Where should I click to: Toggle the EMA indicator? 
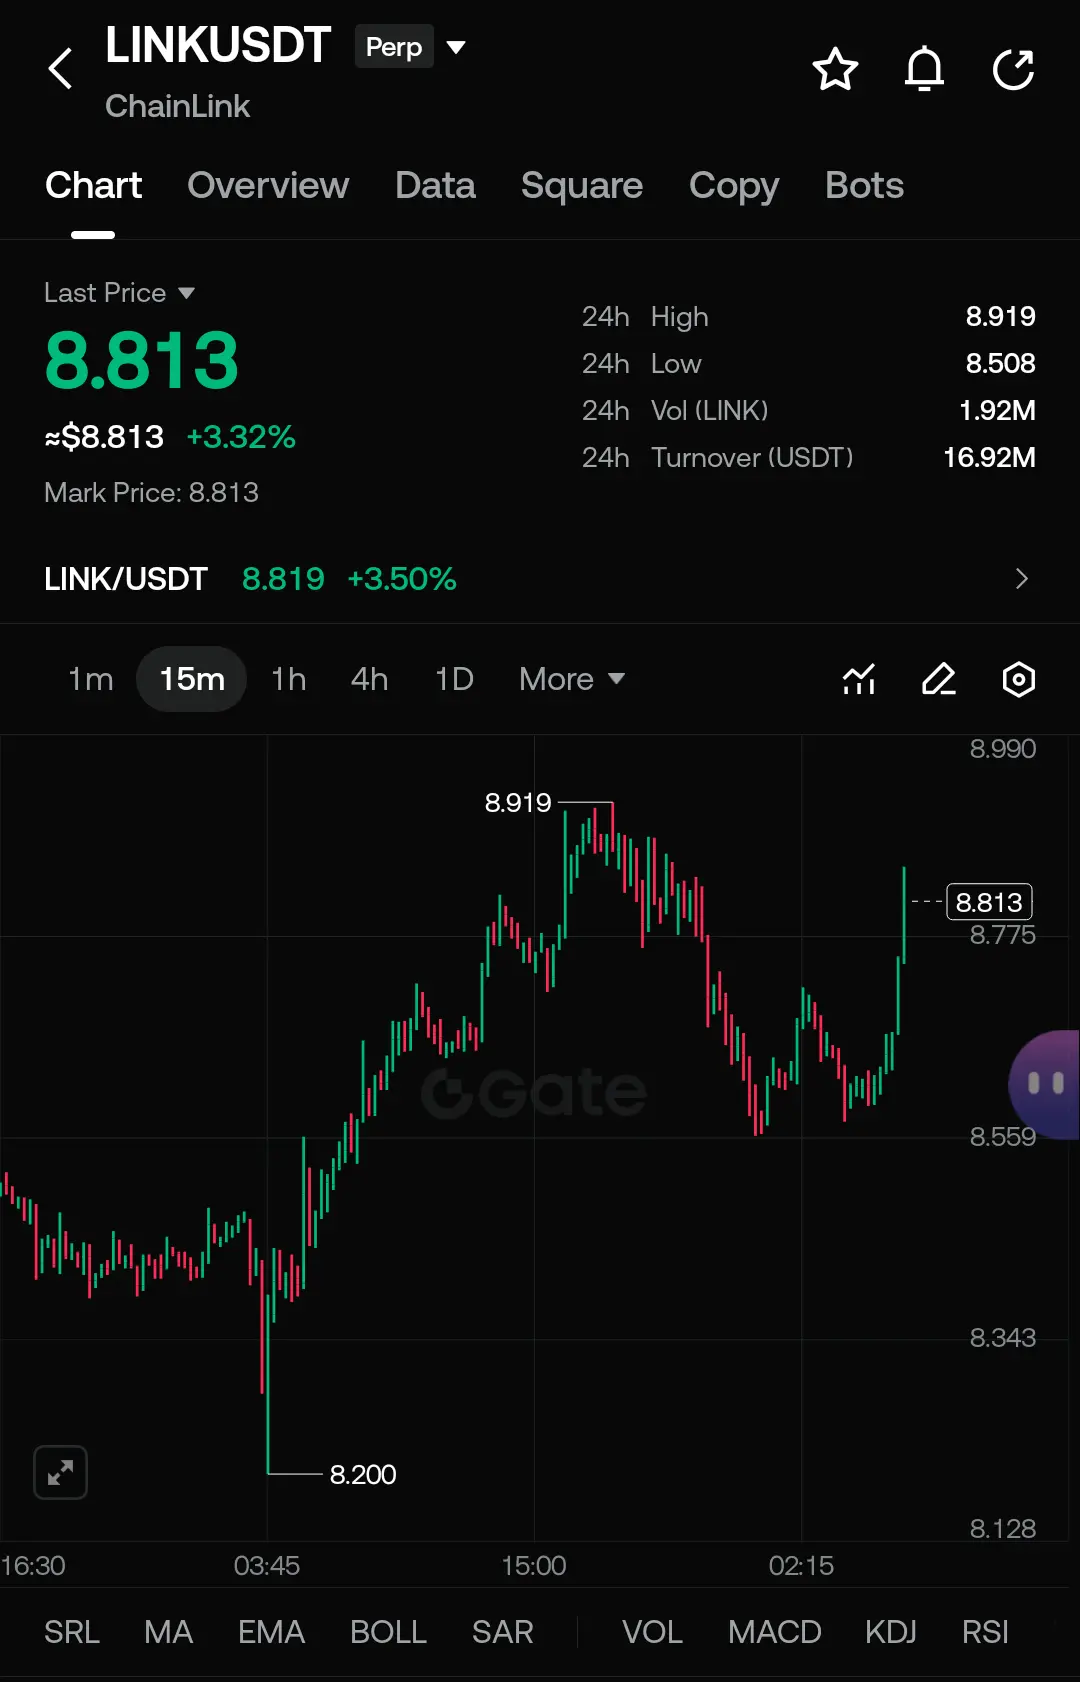271,1632
